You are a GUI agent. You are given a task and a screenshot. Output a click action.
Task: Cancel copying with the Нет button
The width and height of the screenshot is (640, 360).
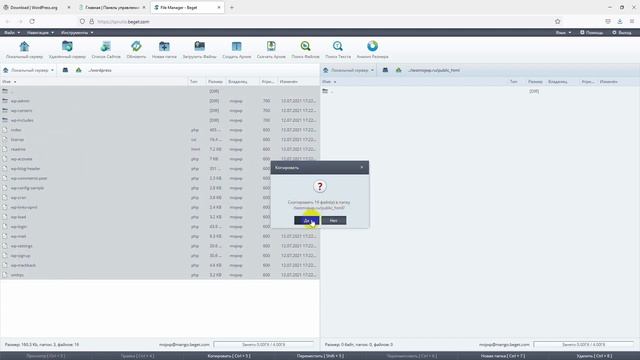pyautogui.click(x=334, y=220)
